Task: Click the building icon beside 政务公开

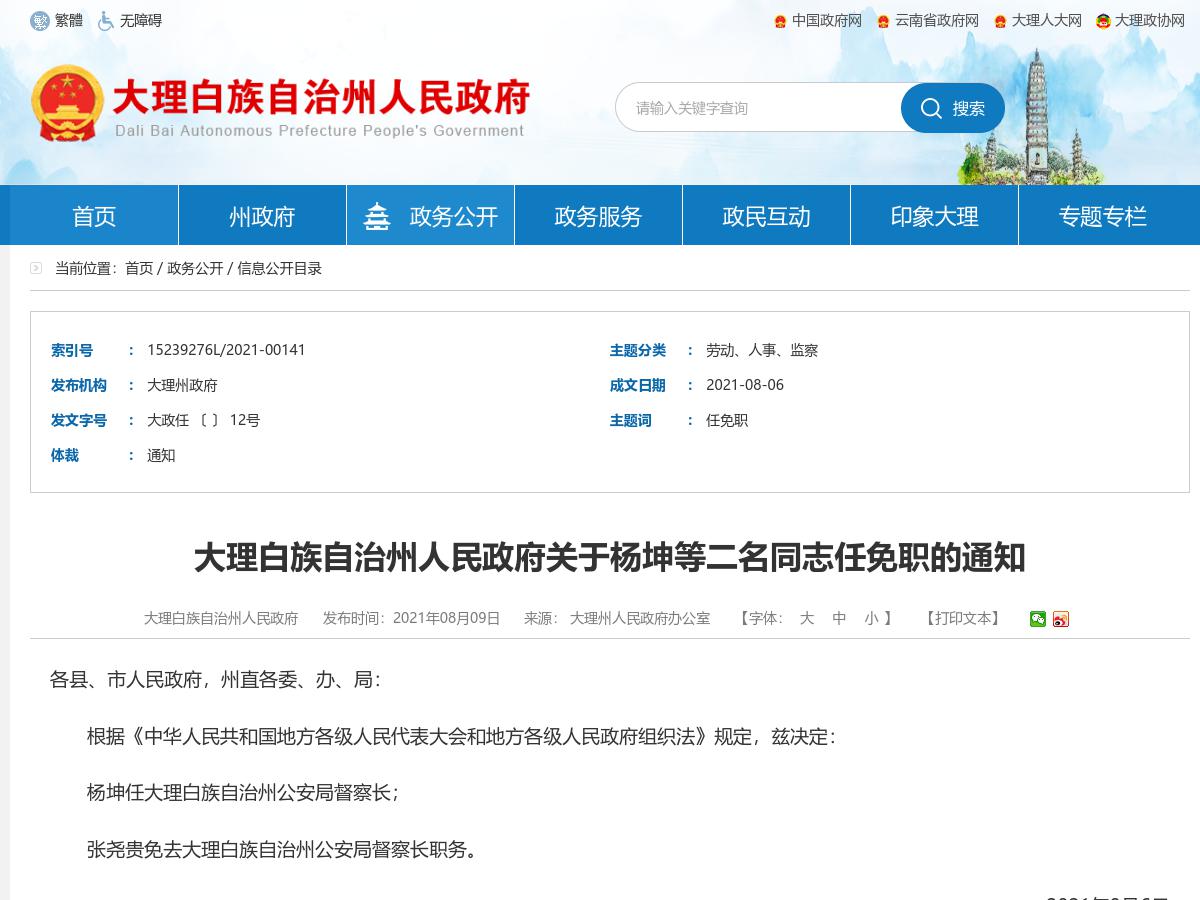Action: tap(377, 214)
